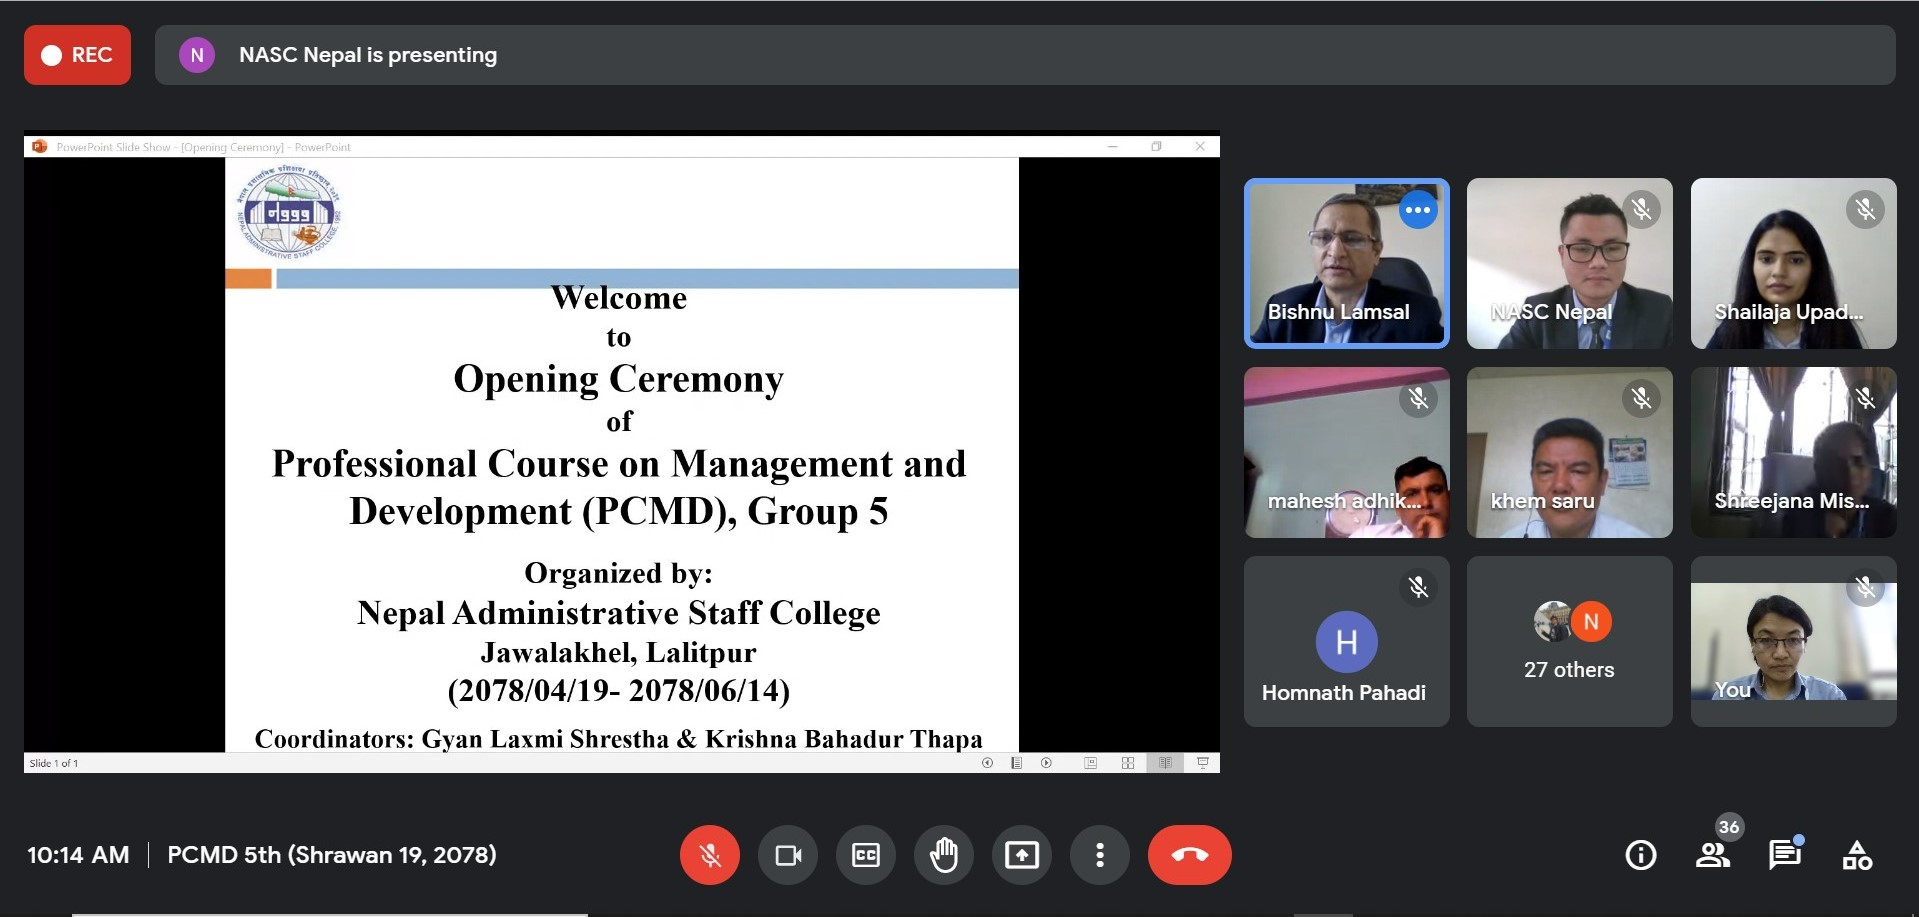Click the muted mic icon on mahesh's tile
The width and height of the screenshot is (1919, 917).
[1418, 398]
